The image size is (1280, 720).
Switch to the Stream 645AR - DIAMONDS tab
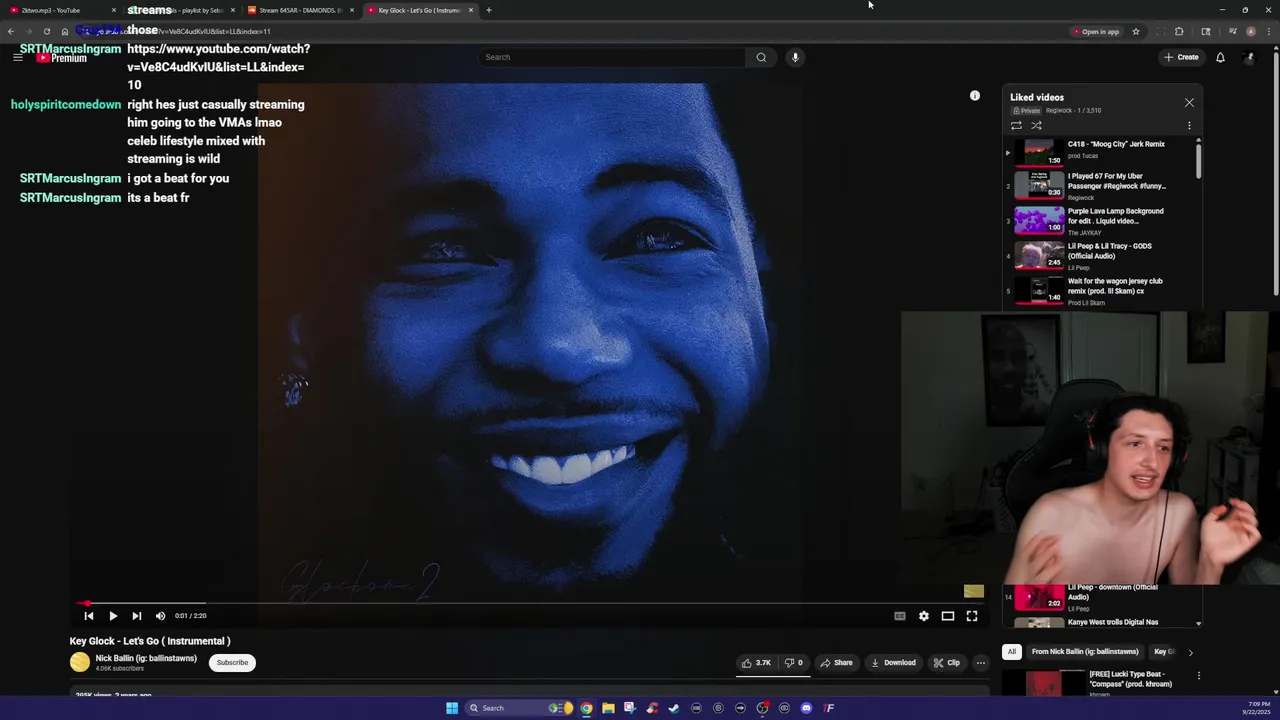pos(300,10)
